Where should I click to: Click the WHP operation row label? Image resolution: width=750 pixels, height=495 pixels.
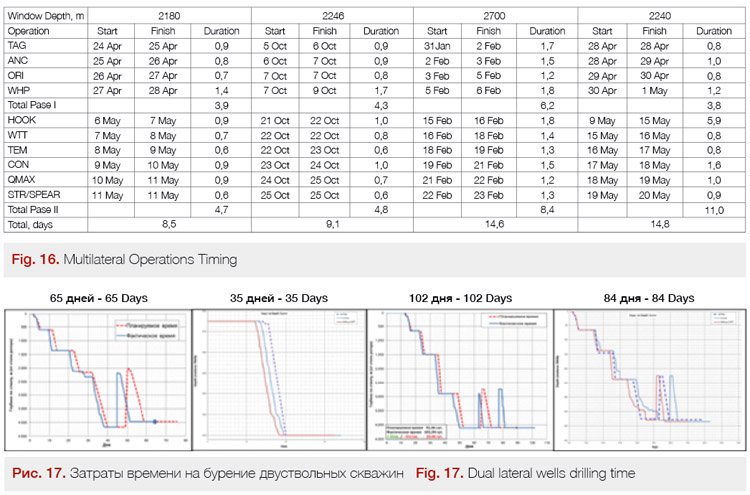click(x=18, y=89)
